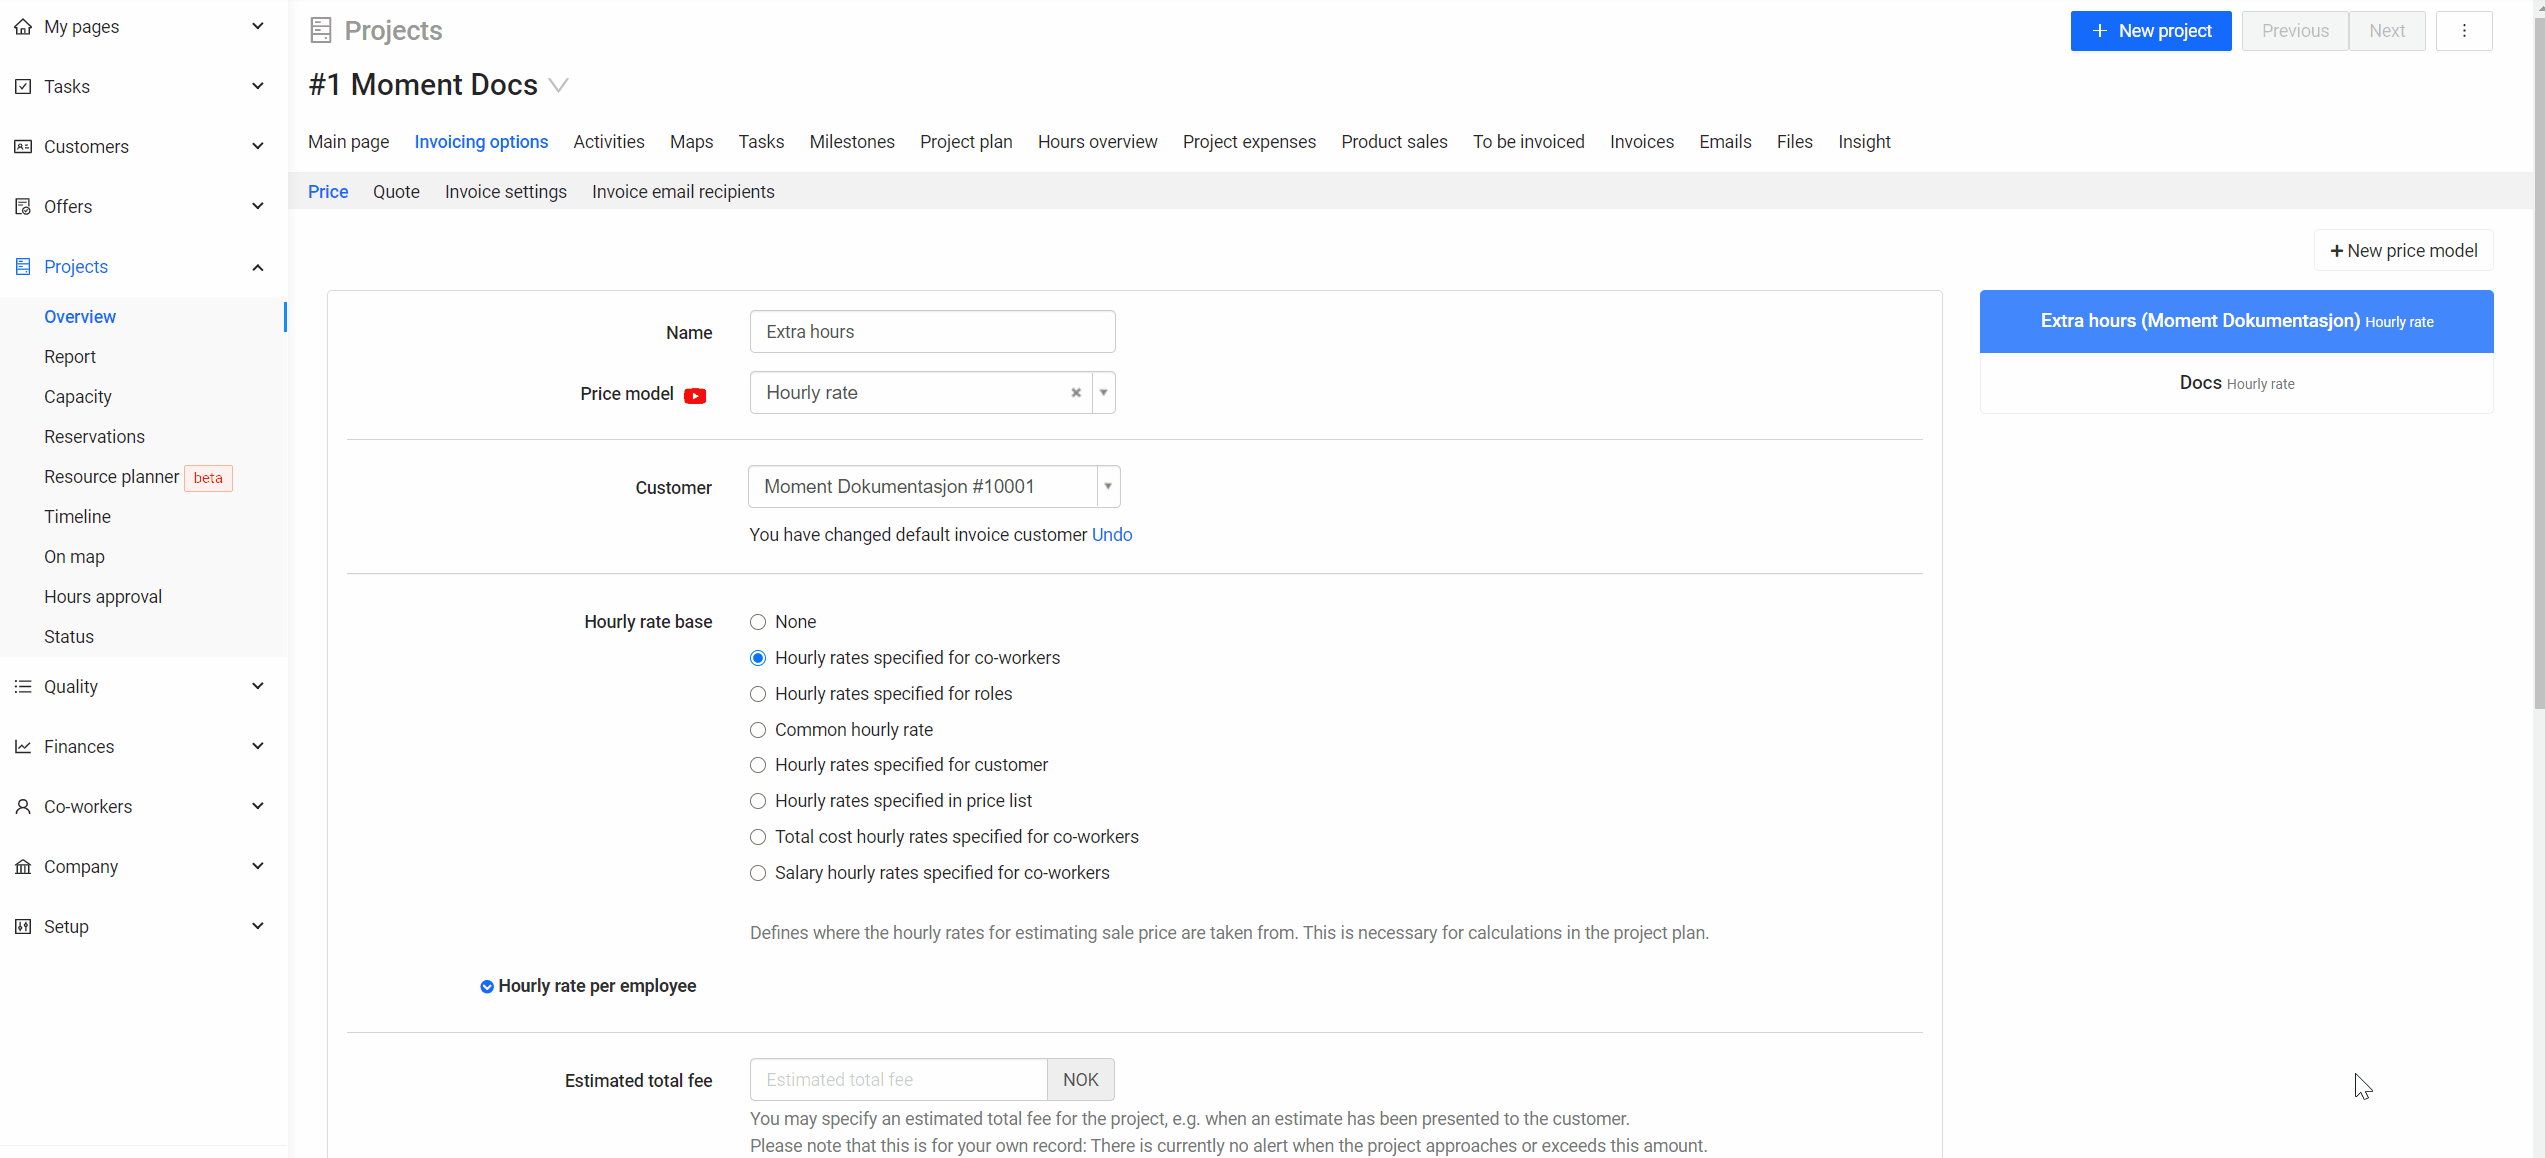Image resolution: width=2545 pixels, height=1158 pixels.
Task: Select None as hourly rate base
Action: pos(758,622)
